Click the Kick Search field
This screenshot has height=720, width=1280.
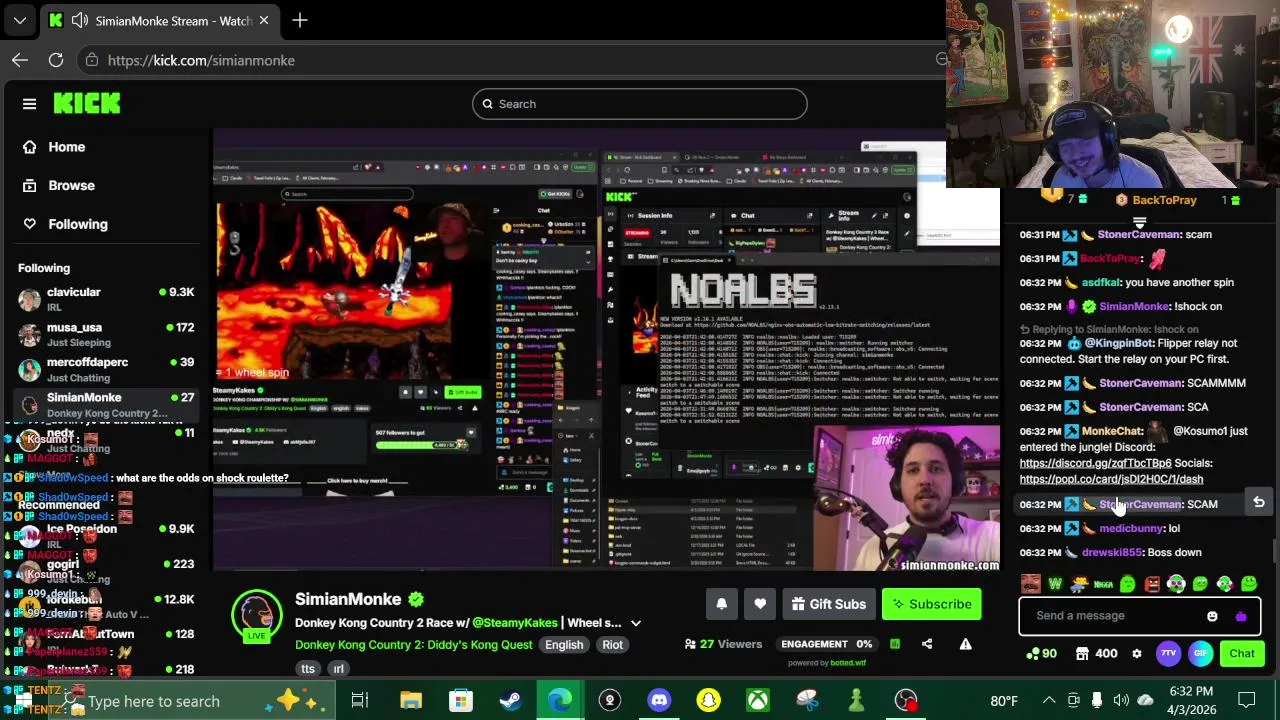640,104
